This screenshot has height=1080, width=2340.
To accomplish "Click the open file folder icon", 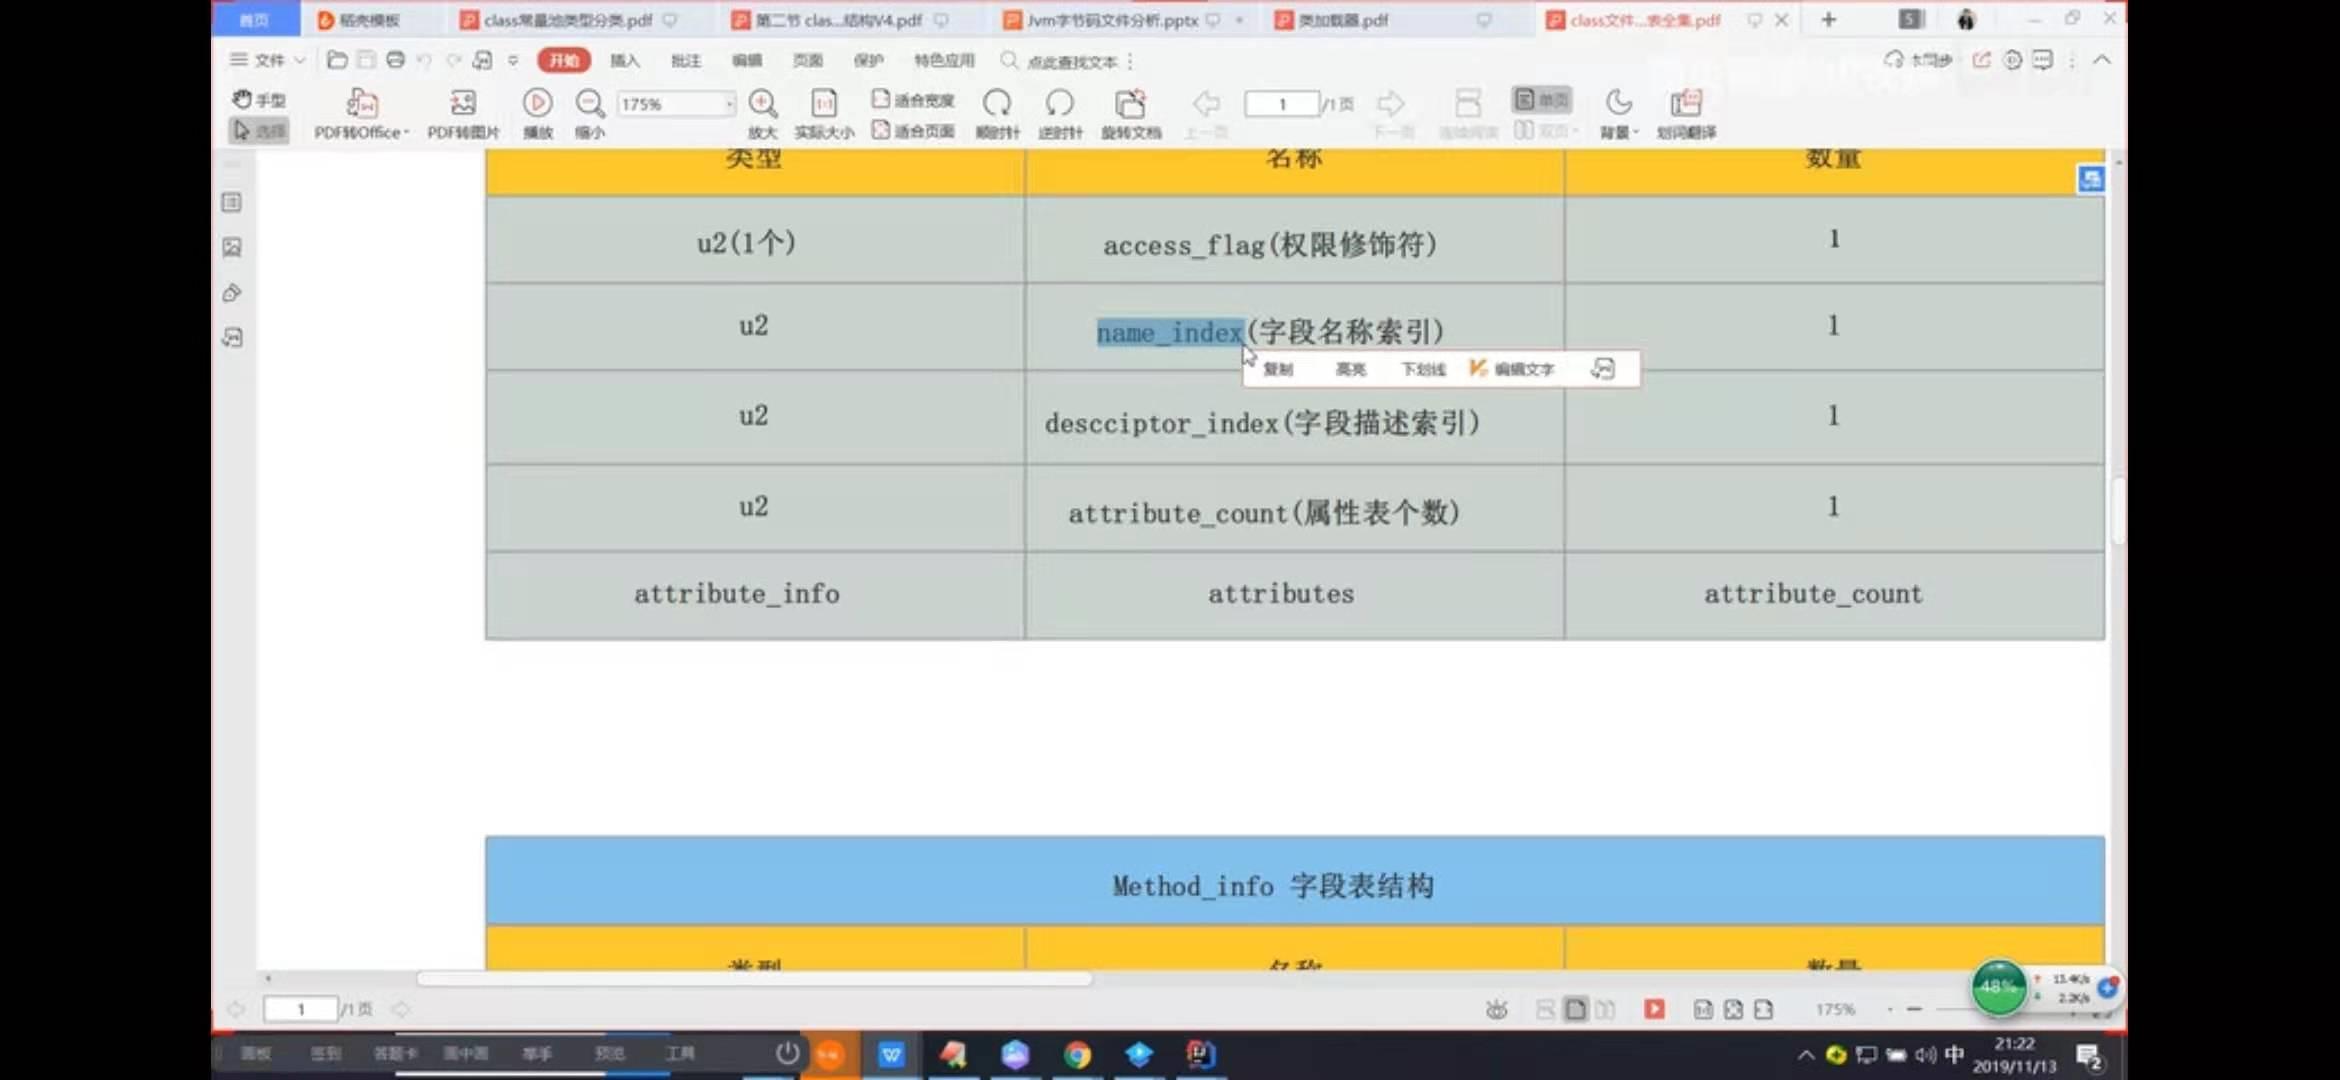I will 337,60.
